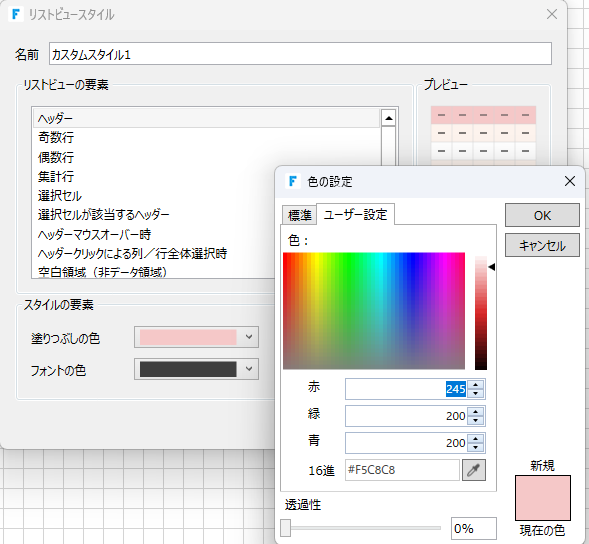
Task: Click the 名前 text field
Action: 300,54
